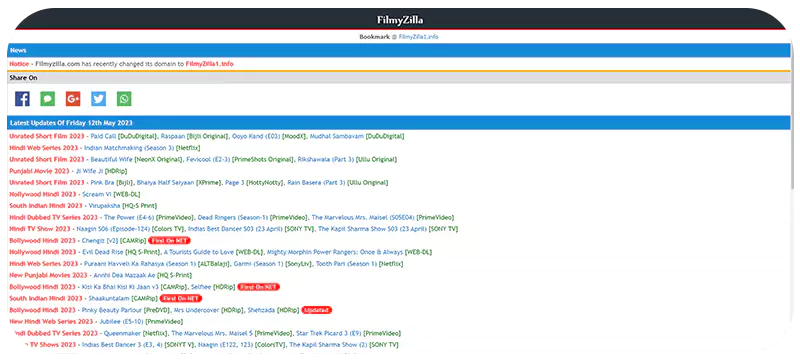This screenshot has width=800, height=360.
Task: Select the blue News section header
Action: [x=399, y=50]
